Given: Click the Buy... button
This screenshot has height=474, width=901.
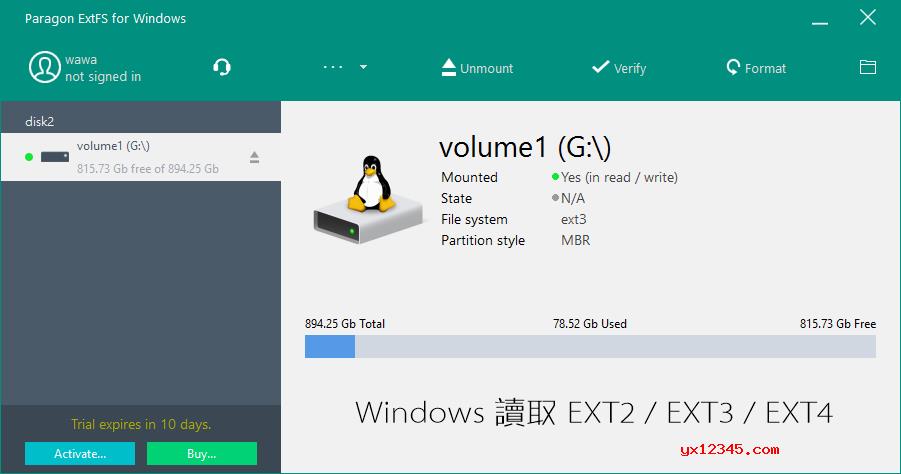Looking at the screenshot, I should pos(202,453).
